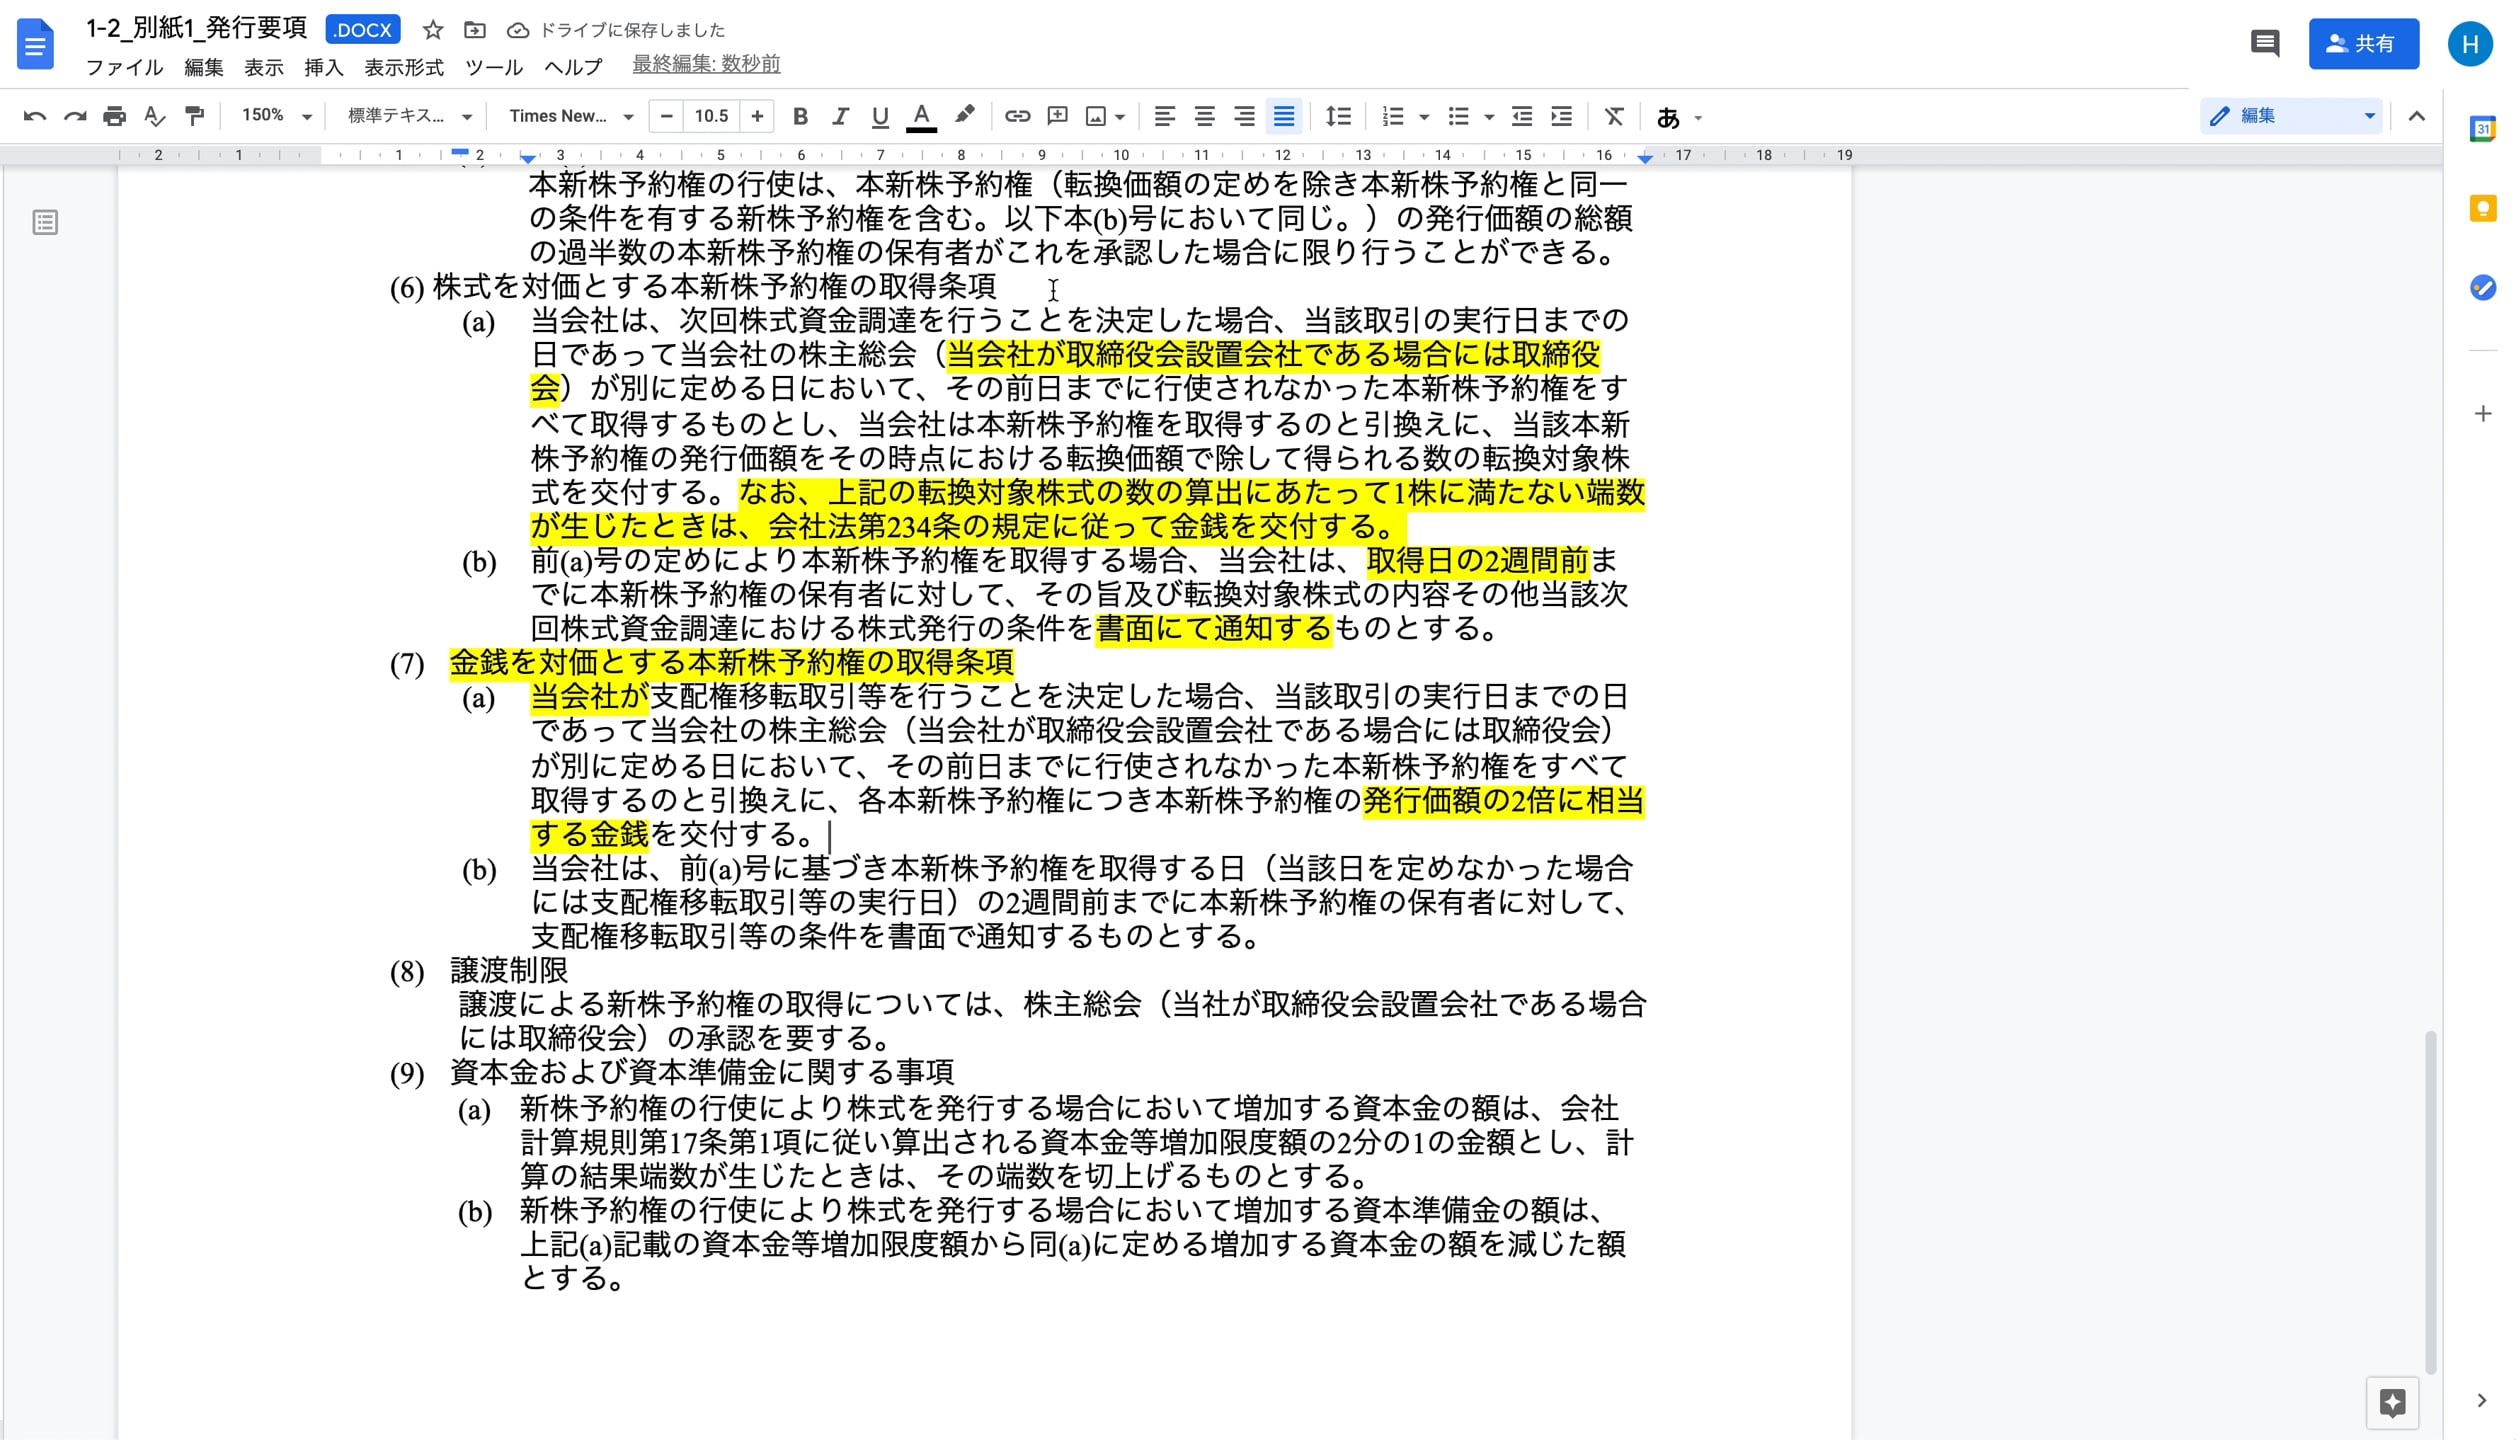The width and height of the screenshot is (2516, 1440).
Task: Star this document
Action: (432, 30)
